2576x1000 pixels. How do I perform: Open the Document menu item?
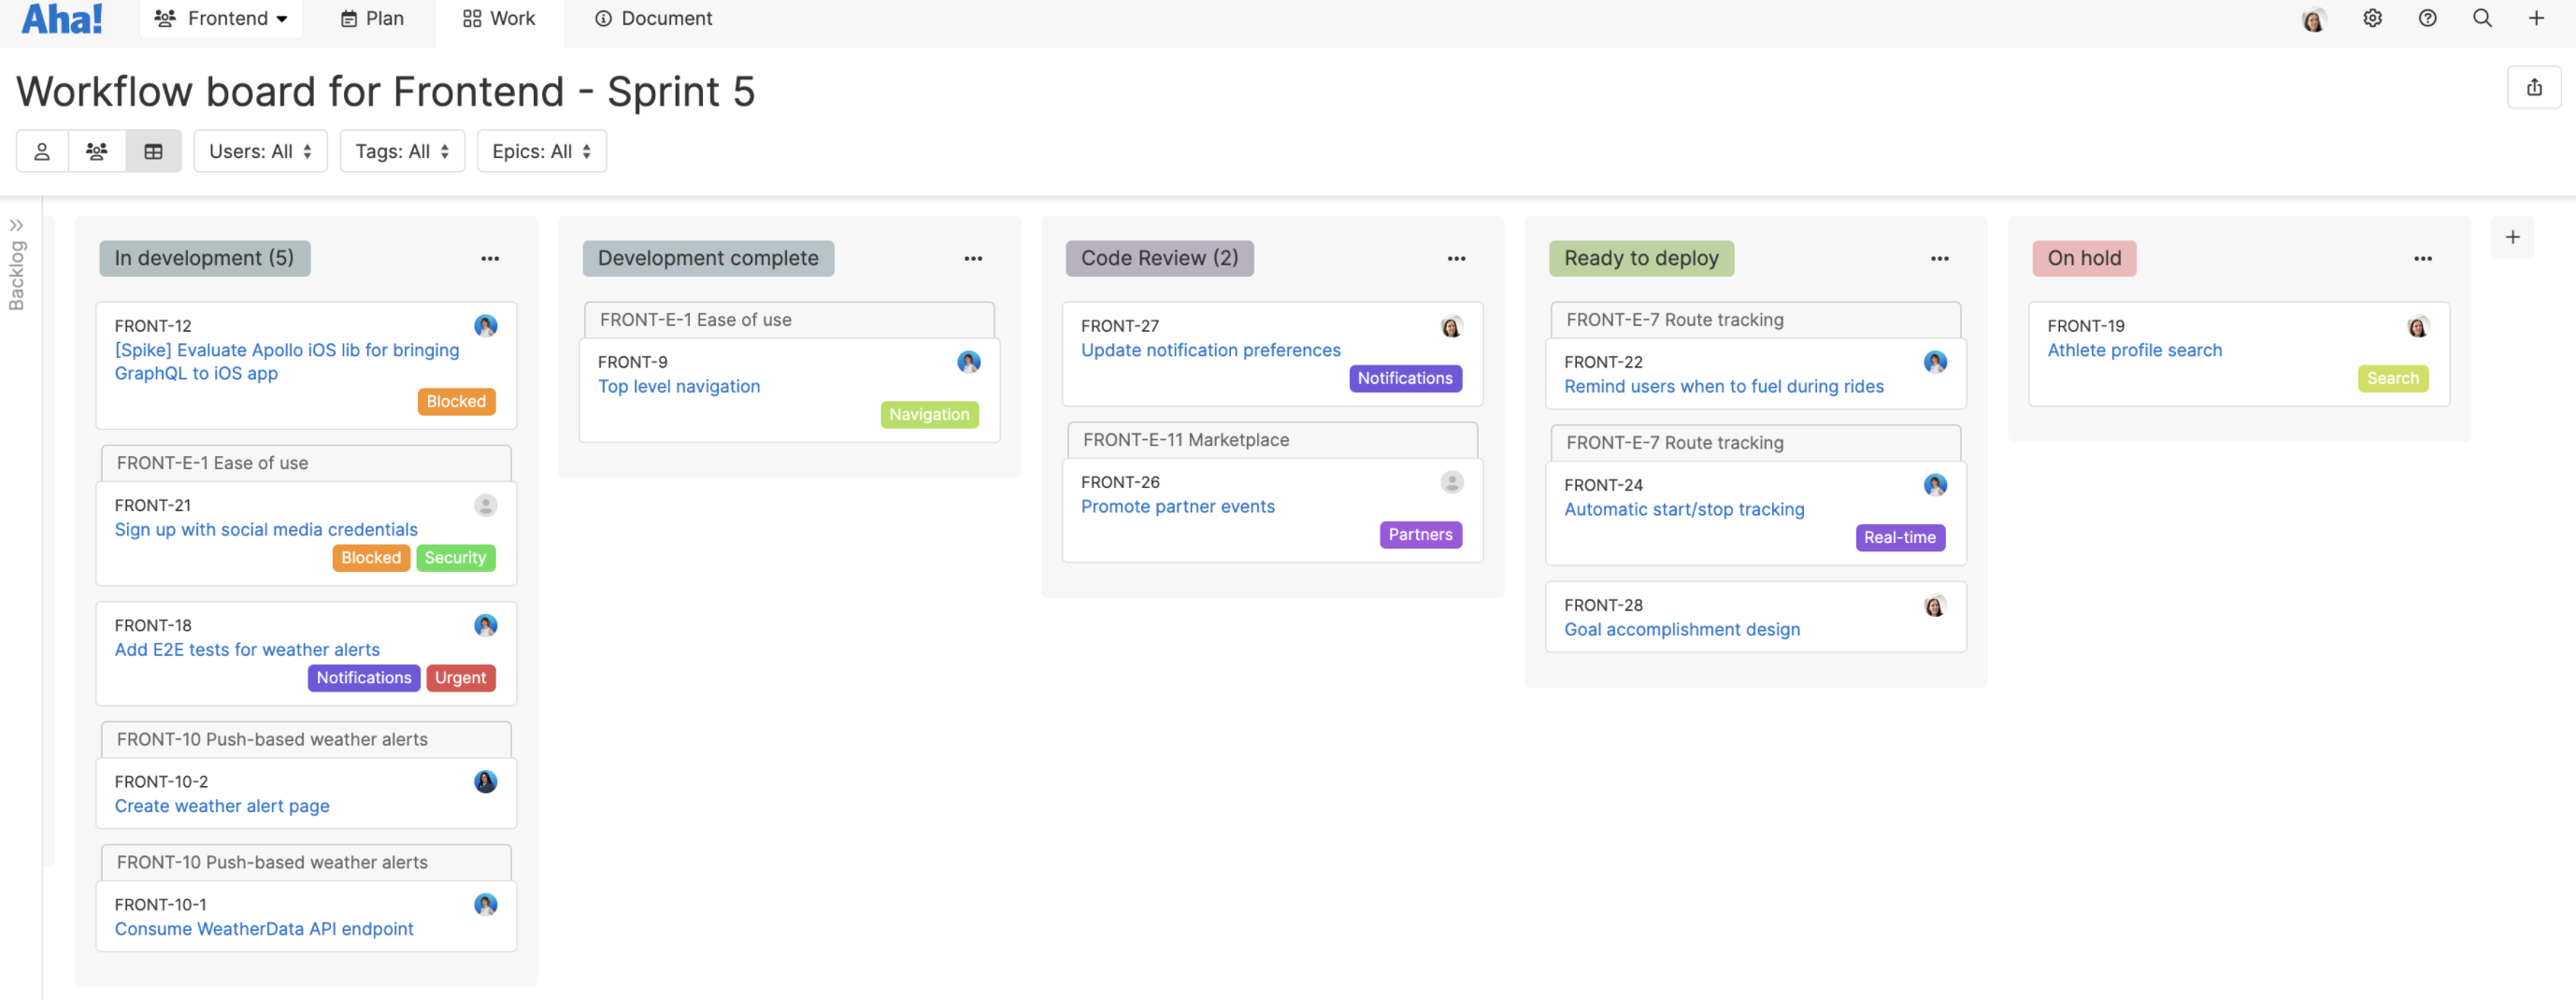(x=651, y=18)
